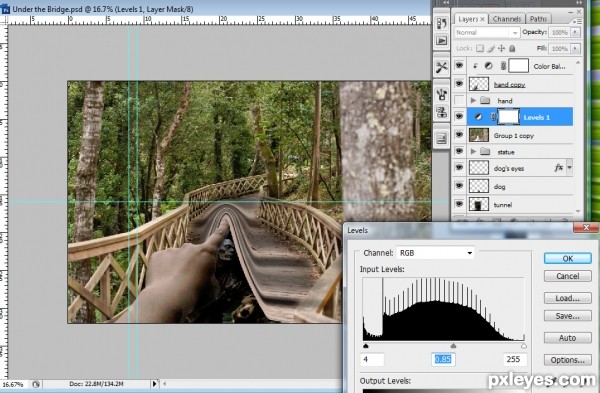Click the hand group folder icon

coord(485,101)
